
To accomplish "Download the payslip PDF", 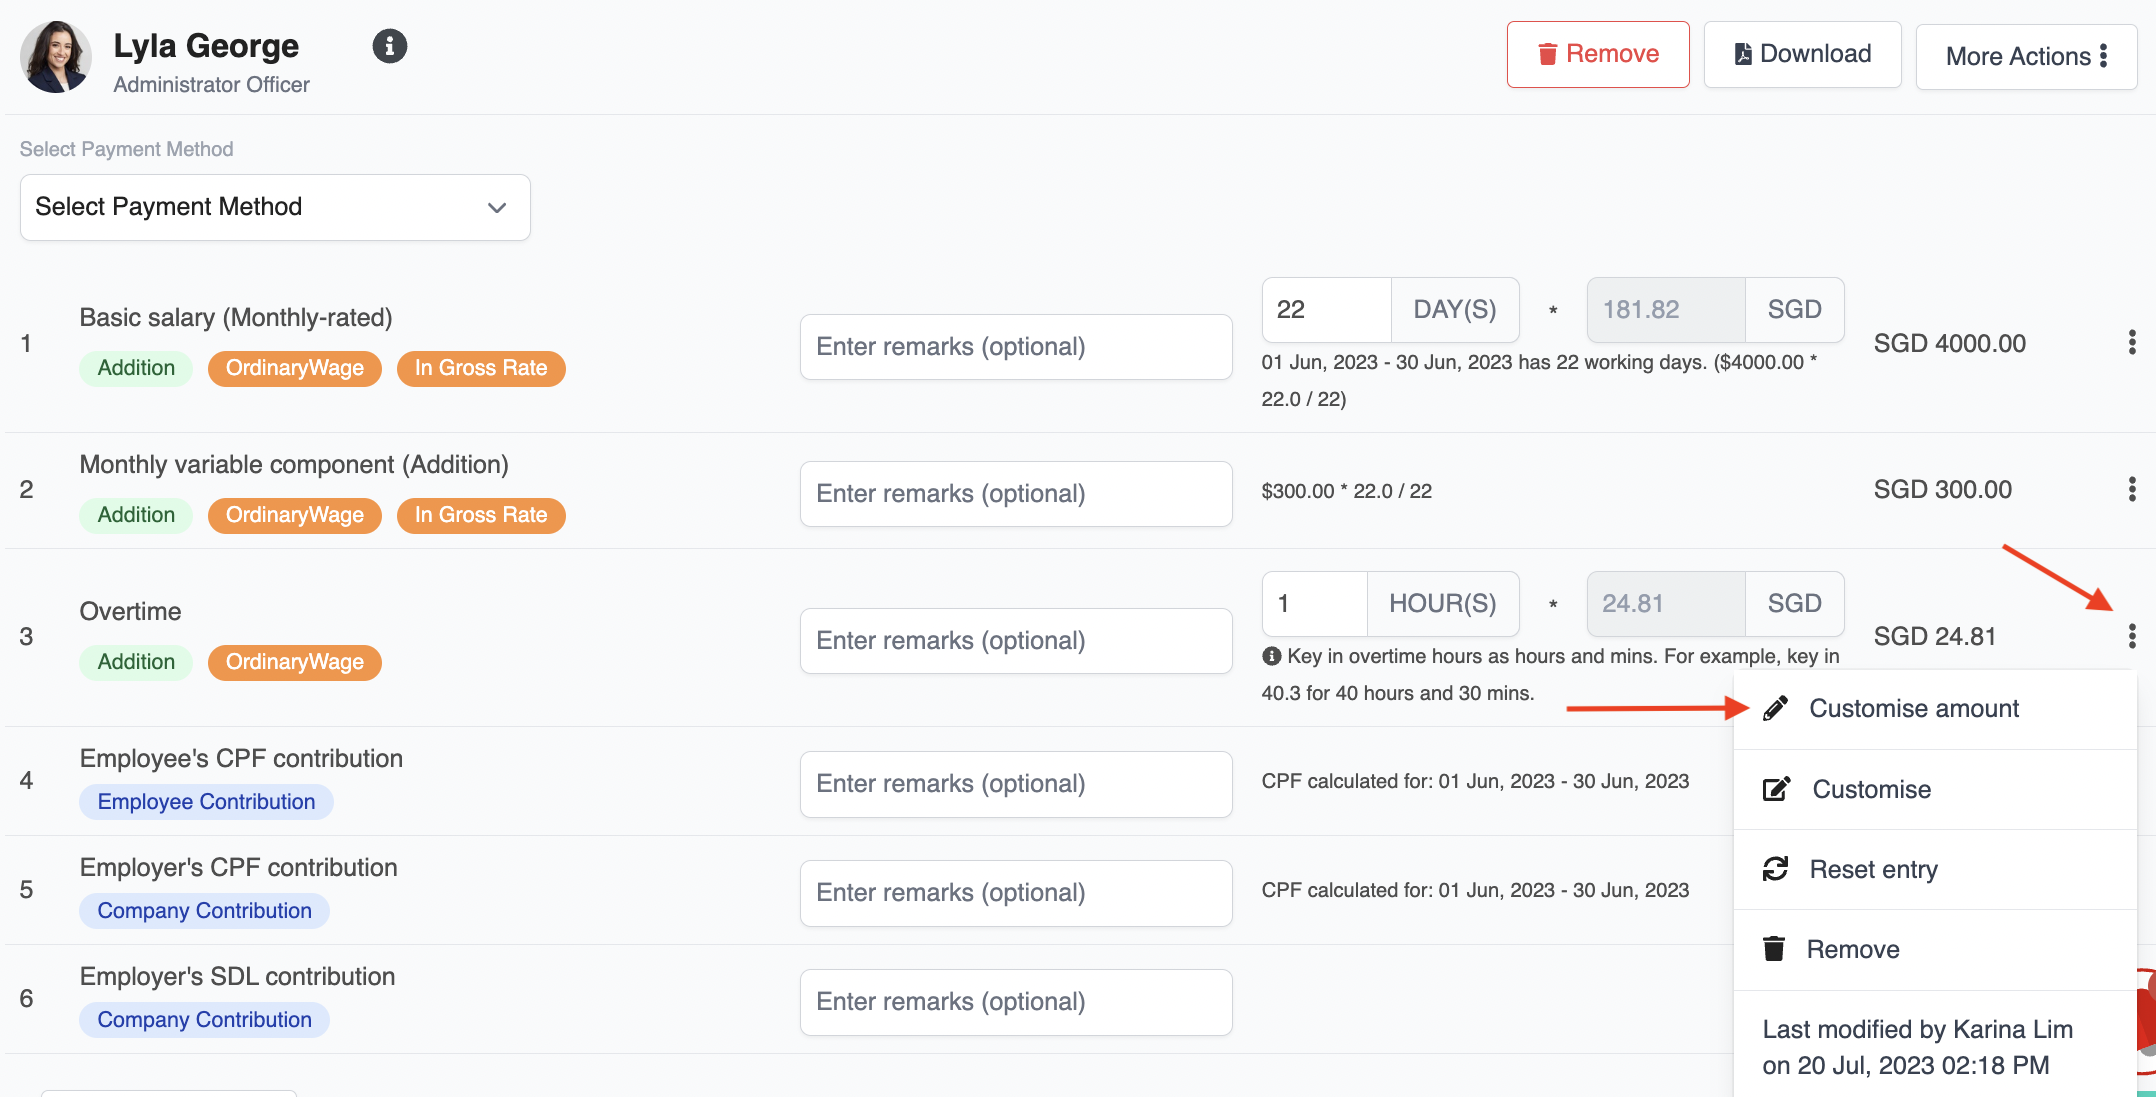I will click(x=1802, y=54).
